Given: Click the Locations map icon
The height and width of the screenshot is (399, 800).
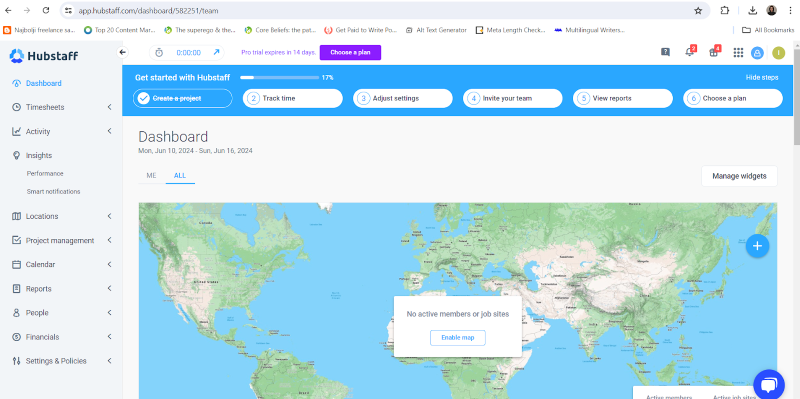Looking at the screenshot, I should pos(16,216).
